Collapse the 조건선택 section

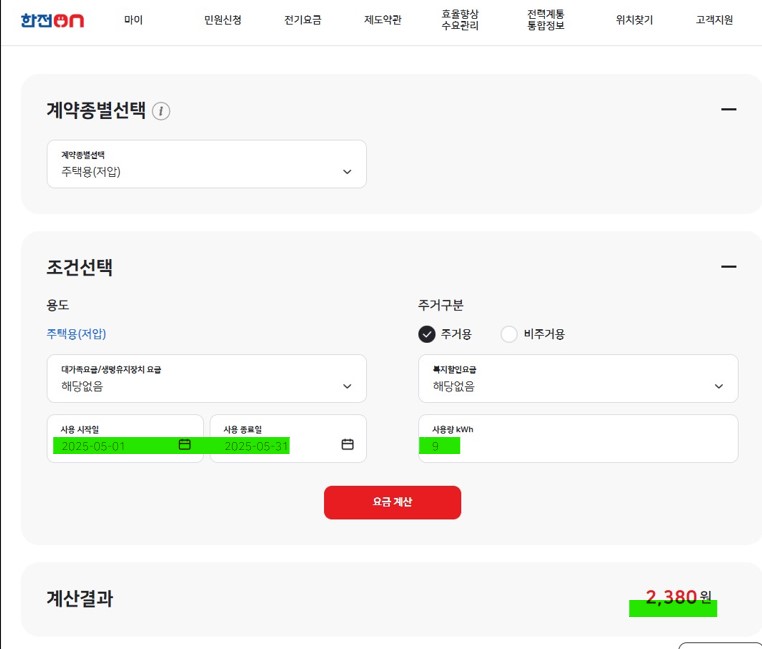click(728, 267)
